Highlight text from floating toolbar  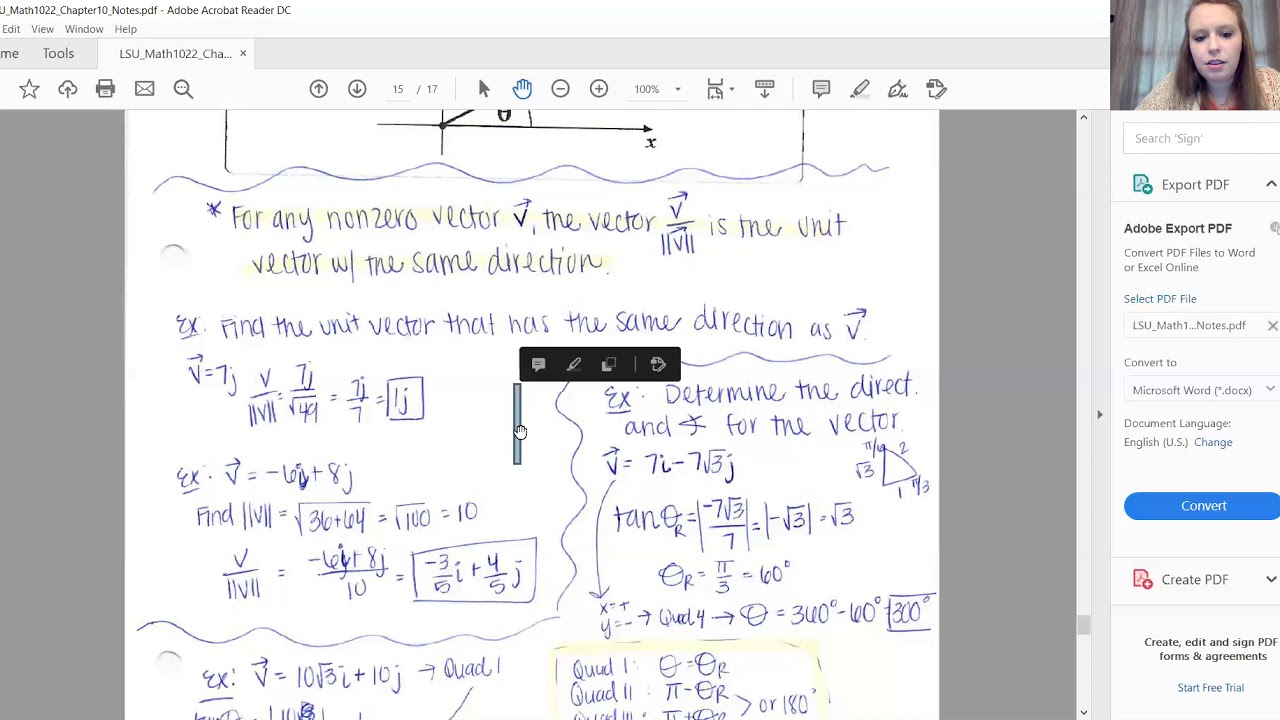pos(574,365)
